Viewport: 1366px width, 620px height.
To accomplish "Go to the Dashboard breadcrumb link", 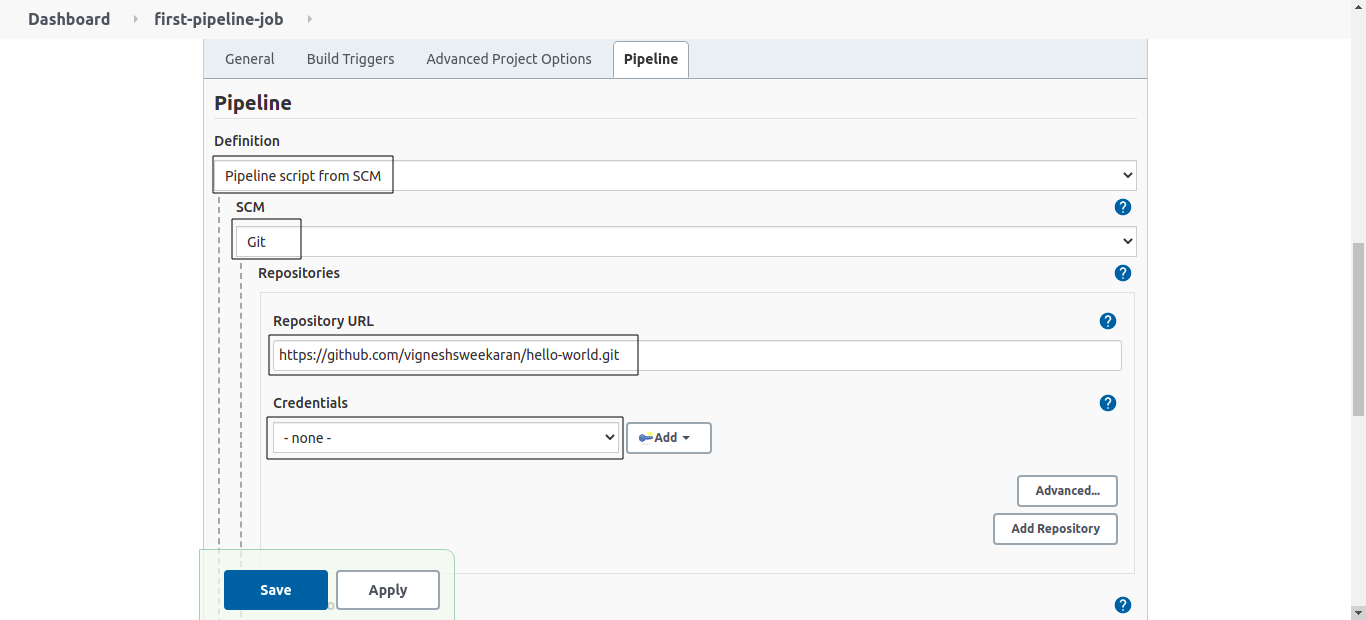I will click(69, 19).
